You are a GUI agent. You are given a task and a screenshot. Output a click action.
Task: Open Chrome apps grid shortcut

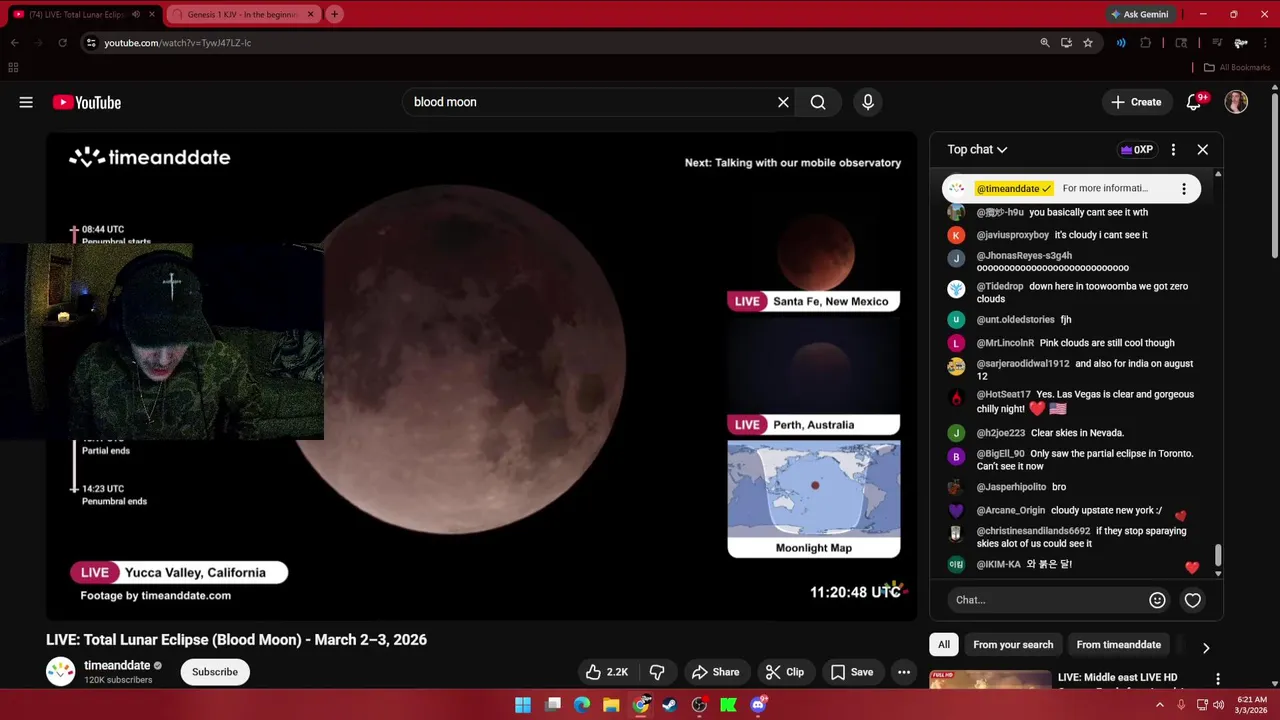(13, 68)
